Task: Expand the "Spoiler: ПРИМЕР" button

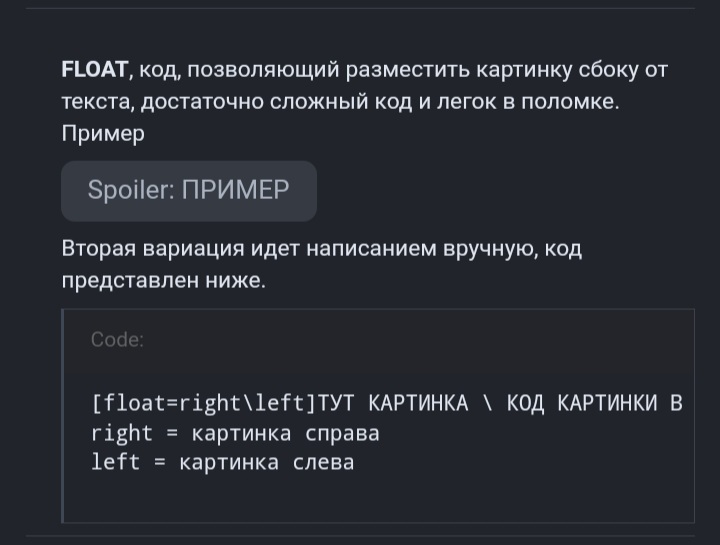Action: point(188,190)
